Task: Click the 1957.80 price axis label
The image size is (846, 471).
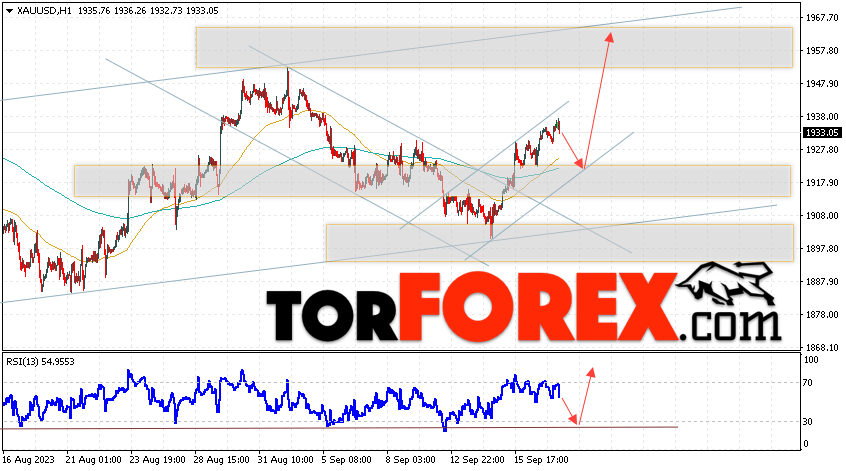Action: point(822,51)
